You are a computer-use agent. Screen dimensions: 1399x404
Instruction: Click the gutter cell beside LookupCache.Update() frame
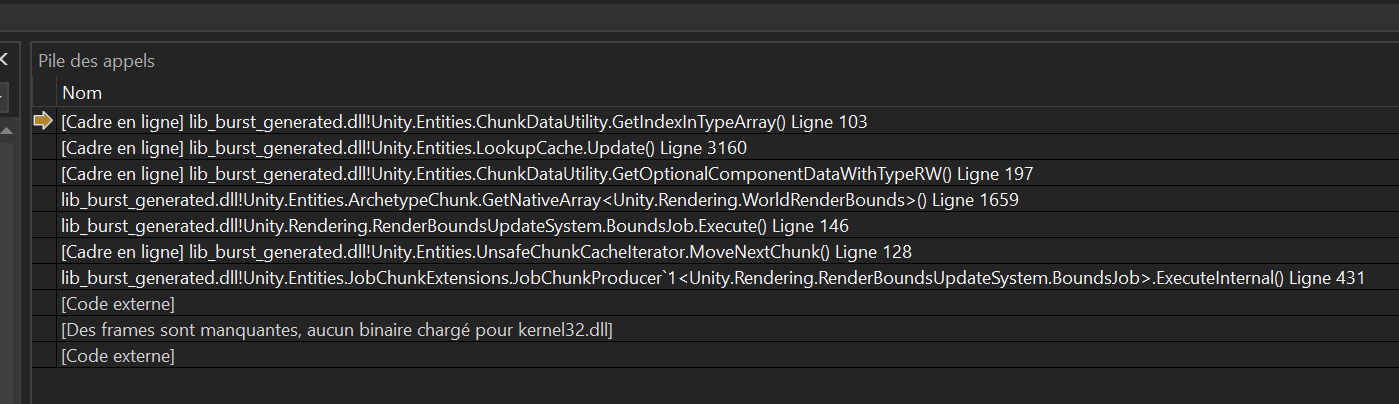pos(44,148)
